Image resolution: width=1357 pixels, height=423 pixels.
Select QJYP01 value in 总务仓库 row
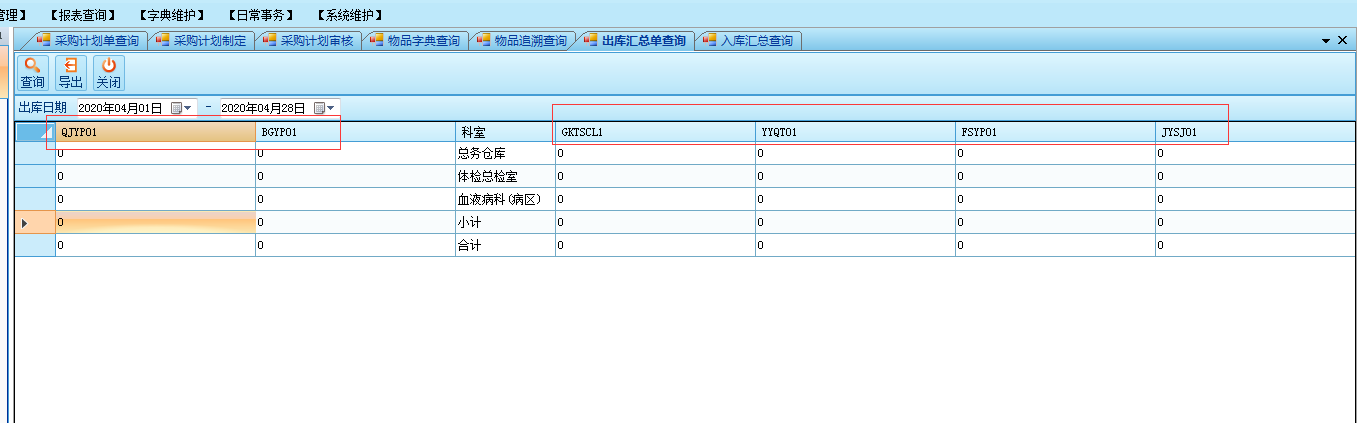click(155, 153)
